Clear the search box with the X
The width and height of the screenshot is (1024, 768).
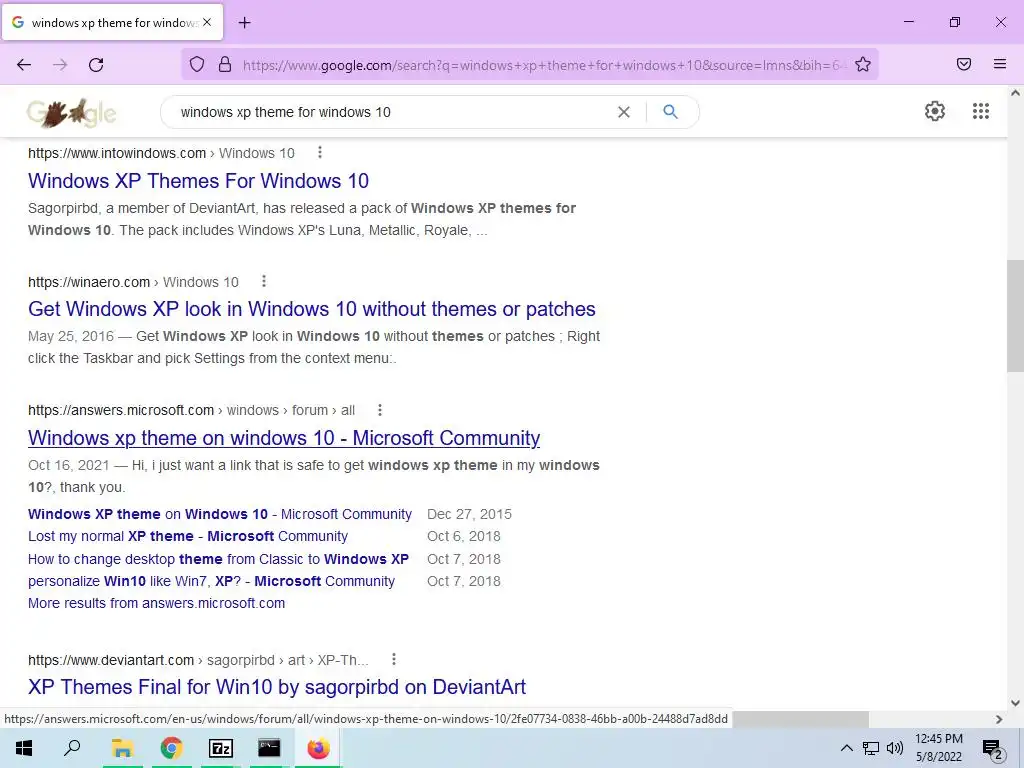pos(624,112)
